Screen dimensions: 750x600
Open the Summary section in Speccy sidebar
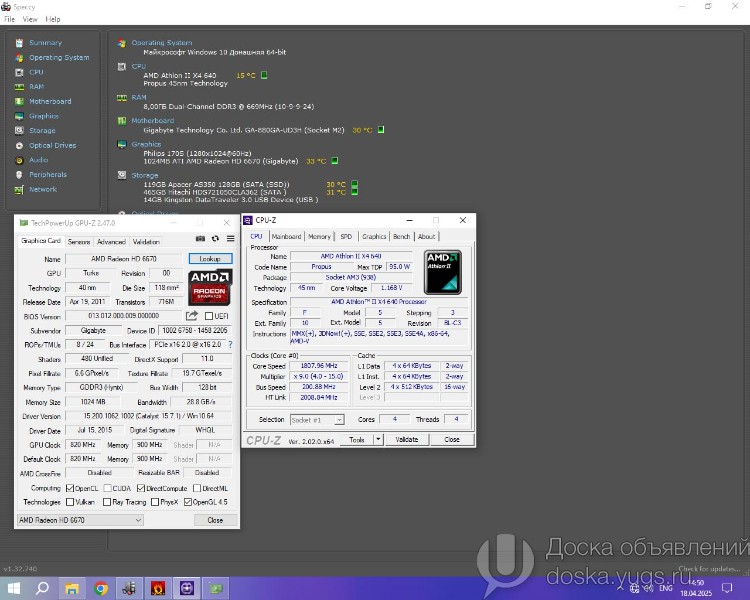(45, 43)
